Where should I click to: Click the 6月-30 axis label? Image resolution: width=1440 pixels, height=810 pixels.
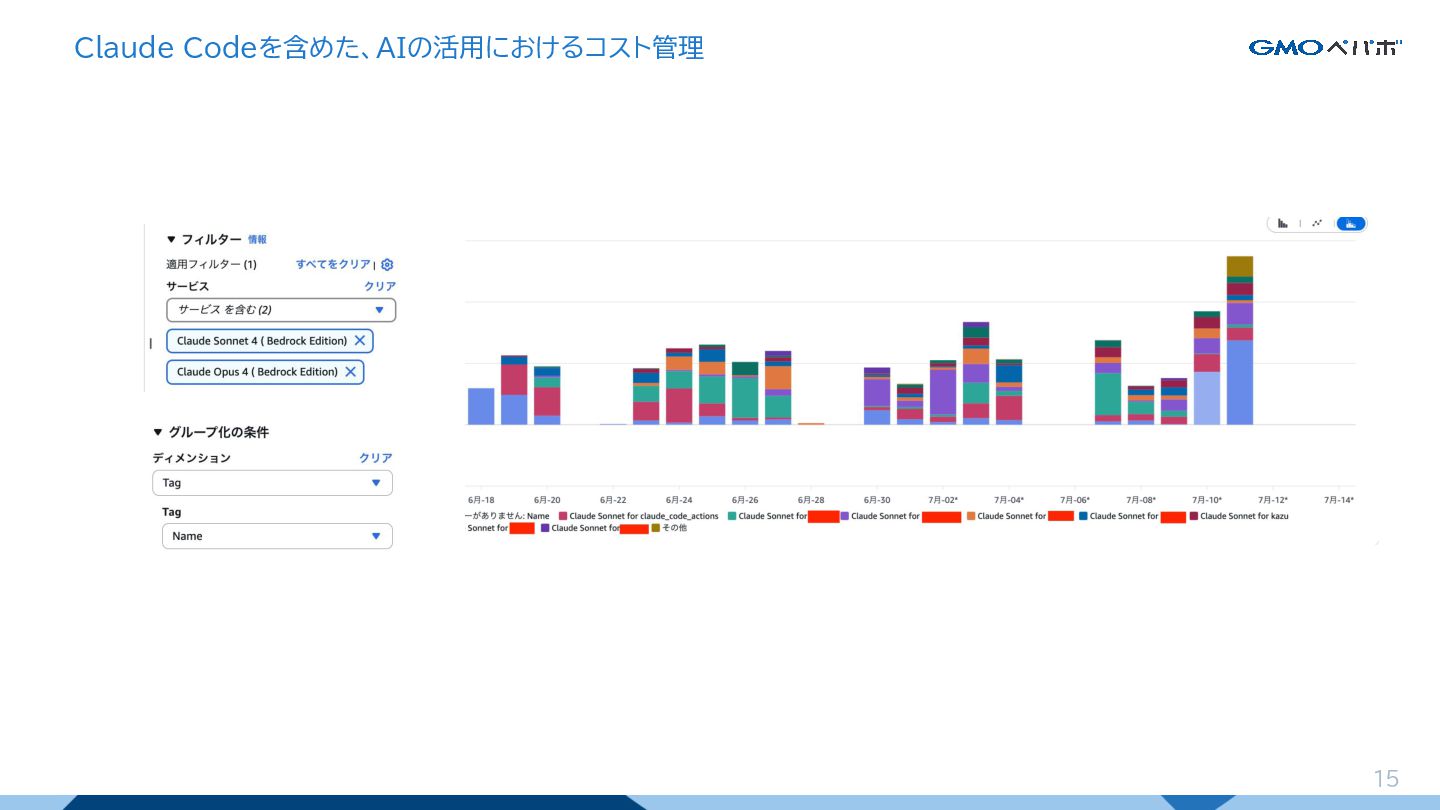(876, 500)
